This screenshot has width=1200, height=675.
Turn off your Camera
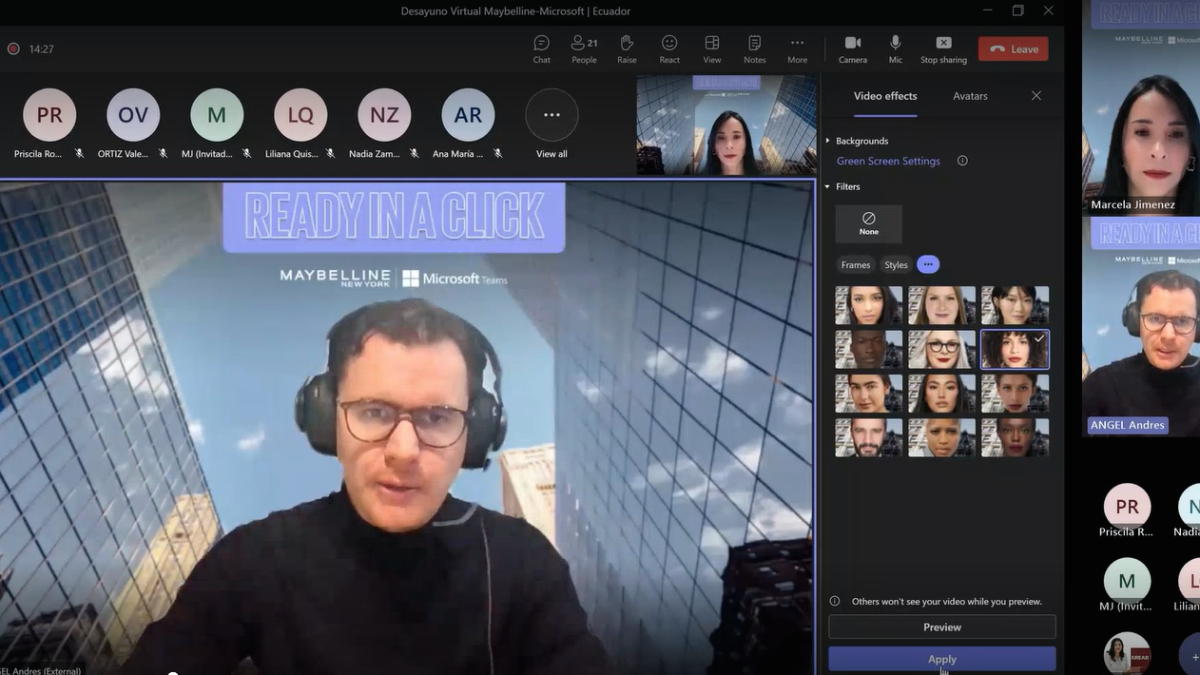click(853, 48)
